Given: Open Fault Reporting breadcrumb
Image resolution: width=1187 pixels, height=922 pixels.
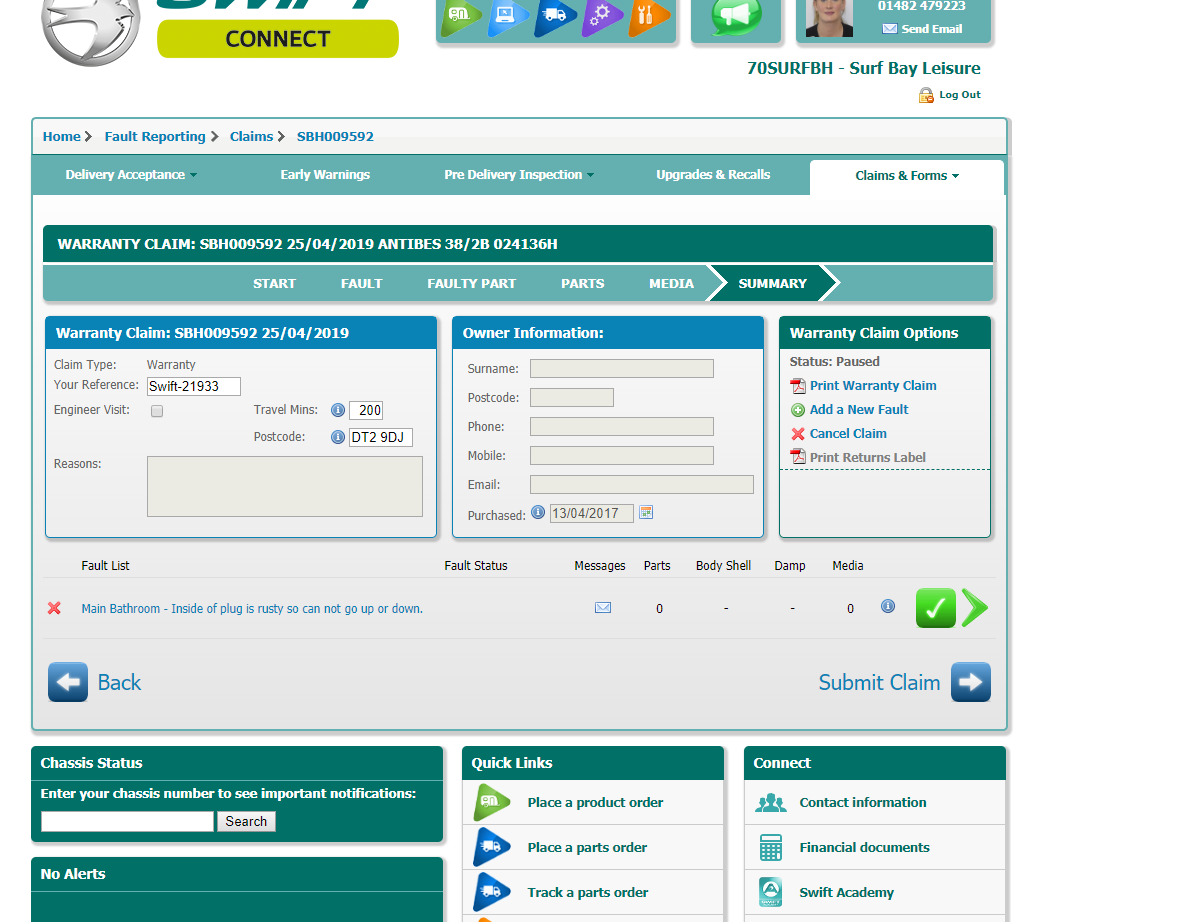Looking at the screenshot, I should 154,136.
